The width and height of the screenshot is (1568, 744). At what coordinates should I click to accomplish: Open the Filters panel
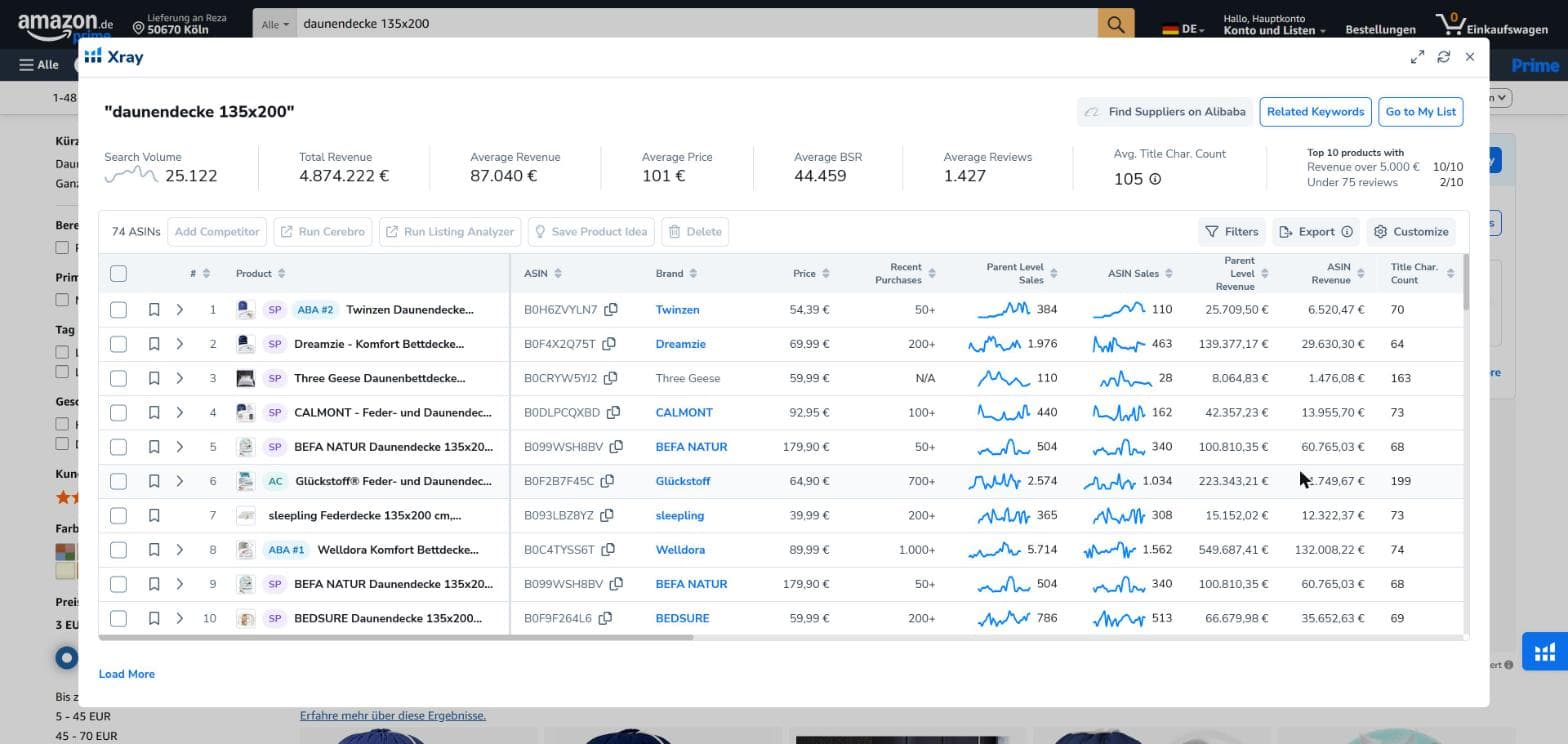[1232, 232]
